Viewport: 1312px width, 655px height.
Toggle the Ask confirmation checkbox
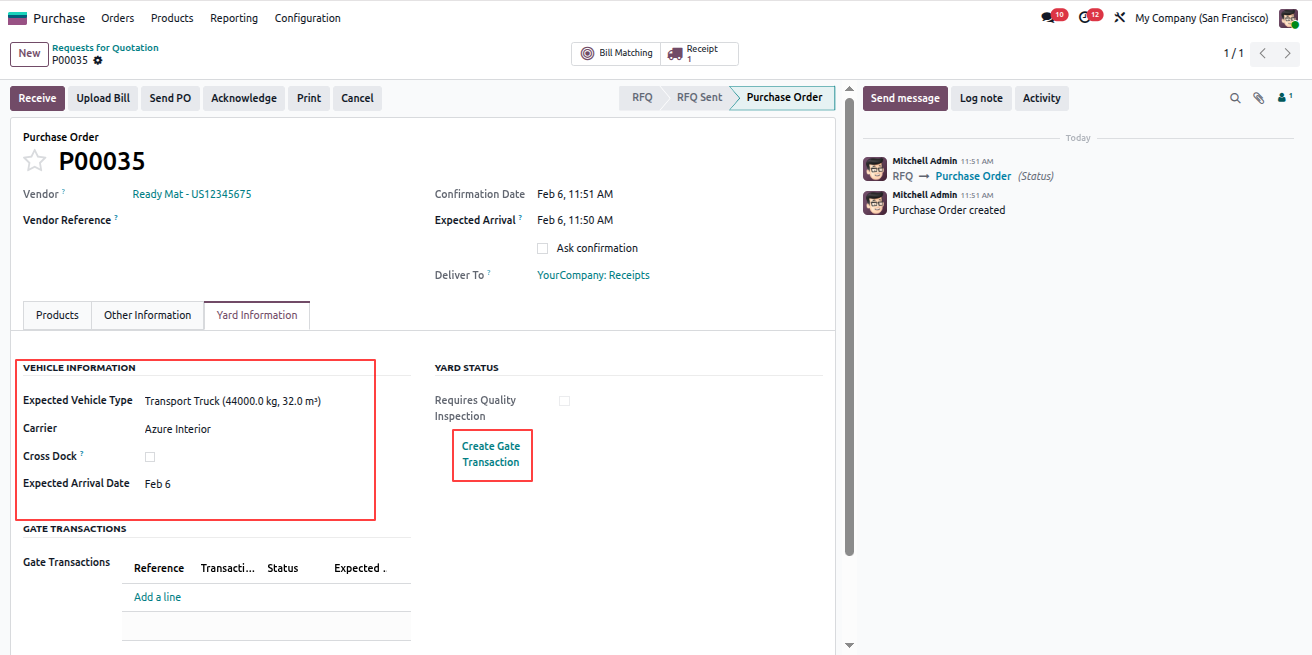(x=543, y=248)
